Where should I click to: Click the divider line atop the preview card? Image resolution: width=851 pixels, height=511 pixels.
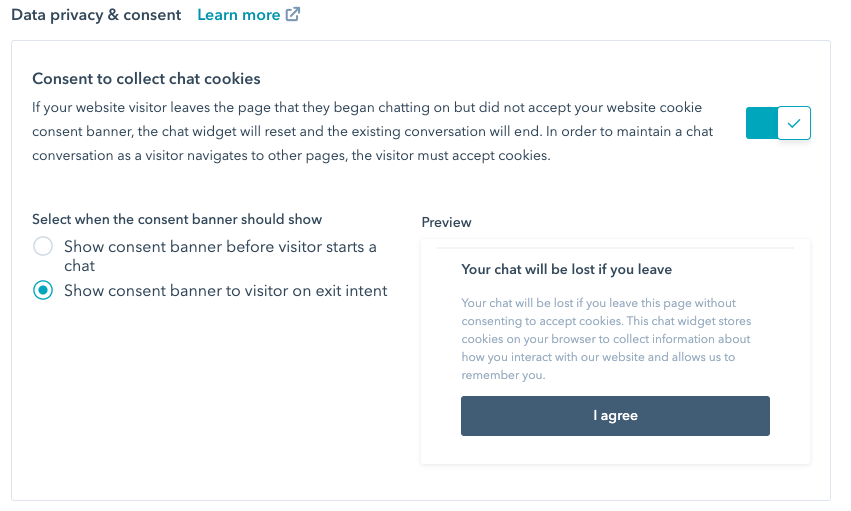pos(615,247)
